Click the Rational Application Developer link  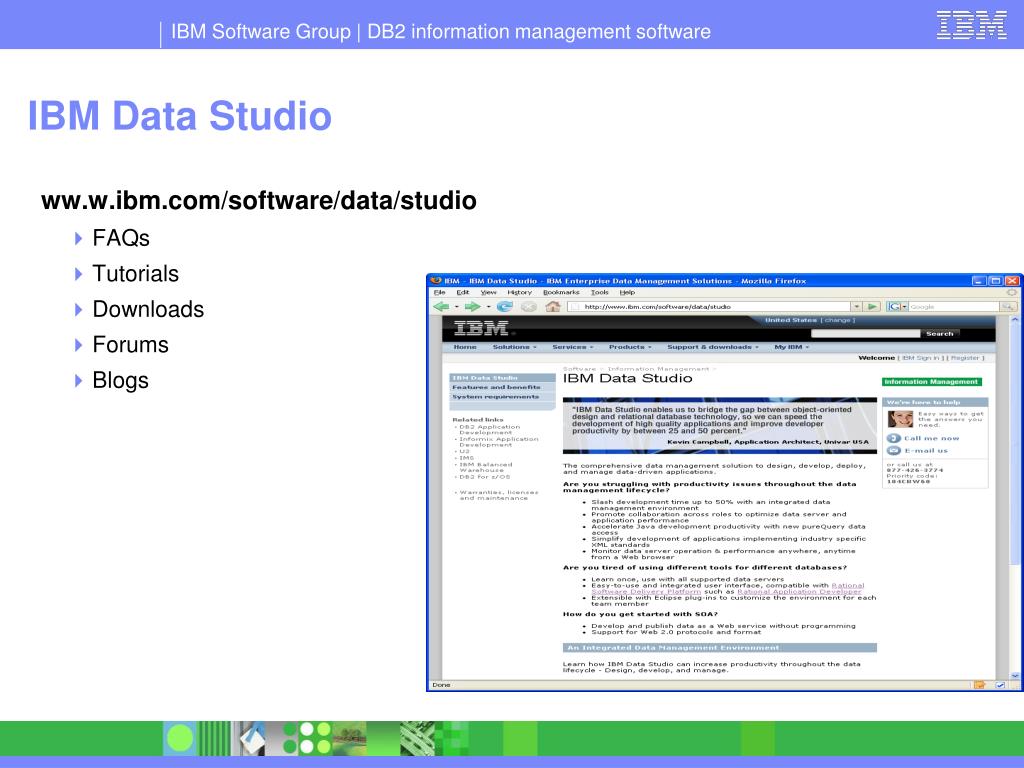(799, 592)
